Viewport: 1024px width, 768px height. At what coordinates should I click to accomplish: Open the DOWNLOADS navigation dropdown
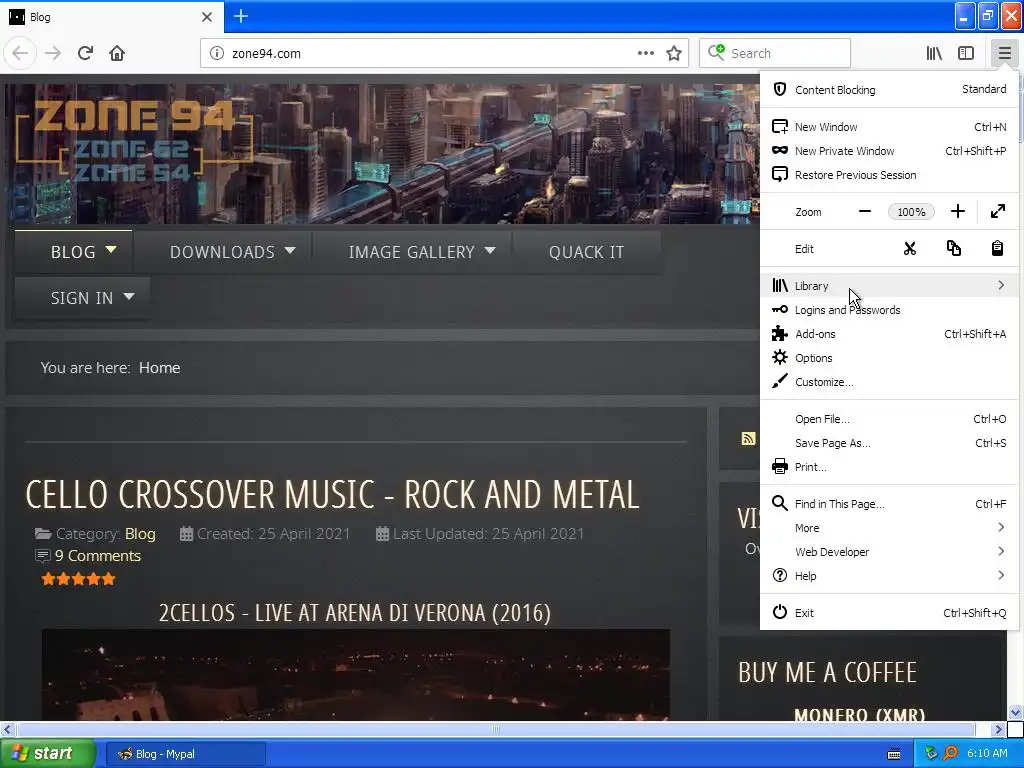[223, 251]
